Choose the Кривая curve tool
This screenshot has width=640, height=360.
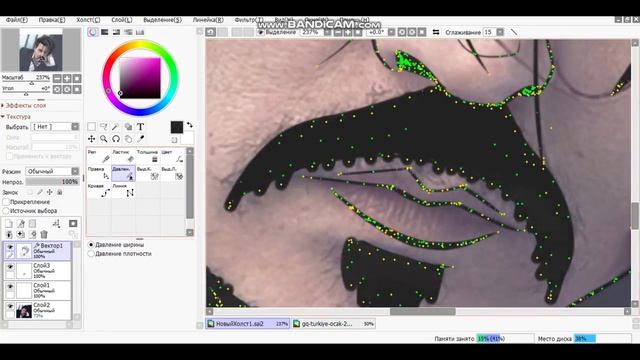99,190
